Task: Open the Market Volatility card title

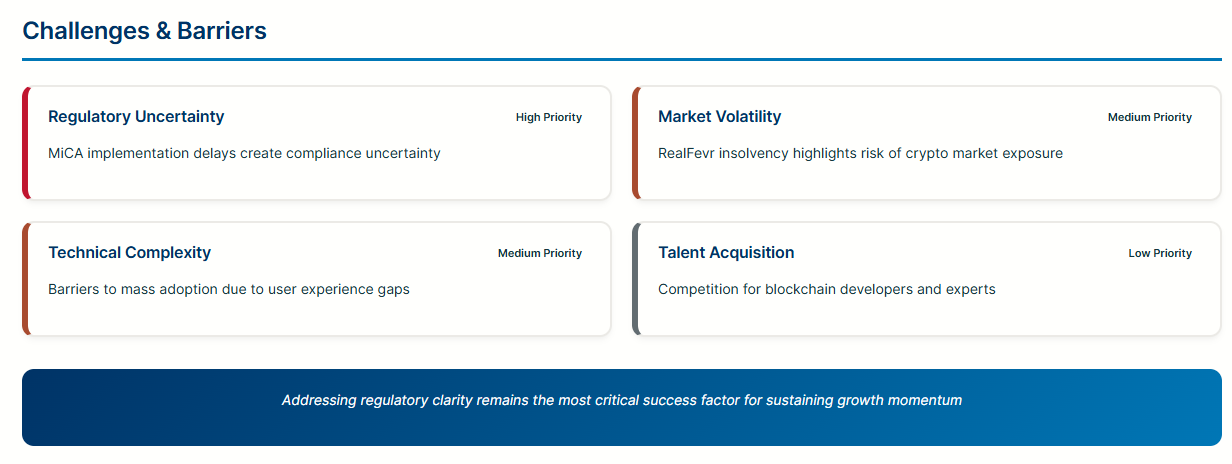Action: tap(719, 117)
